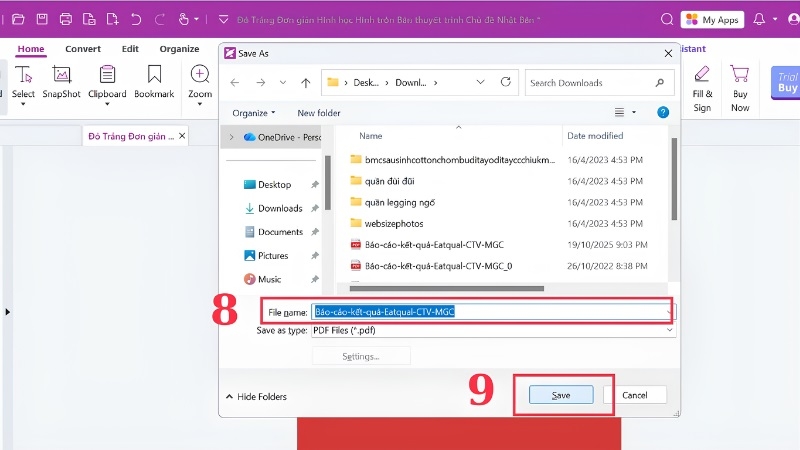This screenshot has height=450, width=800.
Task: Collapse with Hide Folders
Action: 256,396
